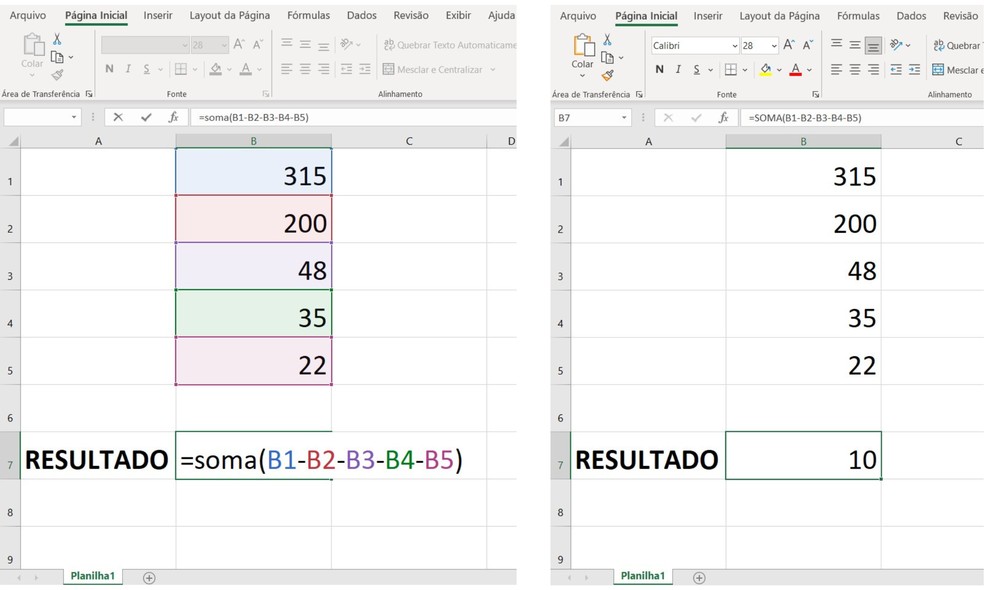Click the Pincel de Formatação (format painter) icon
The height and width of the screenshot is (590, 984).
(x=605, y=76)
